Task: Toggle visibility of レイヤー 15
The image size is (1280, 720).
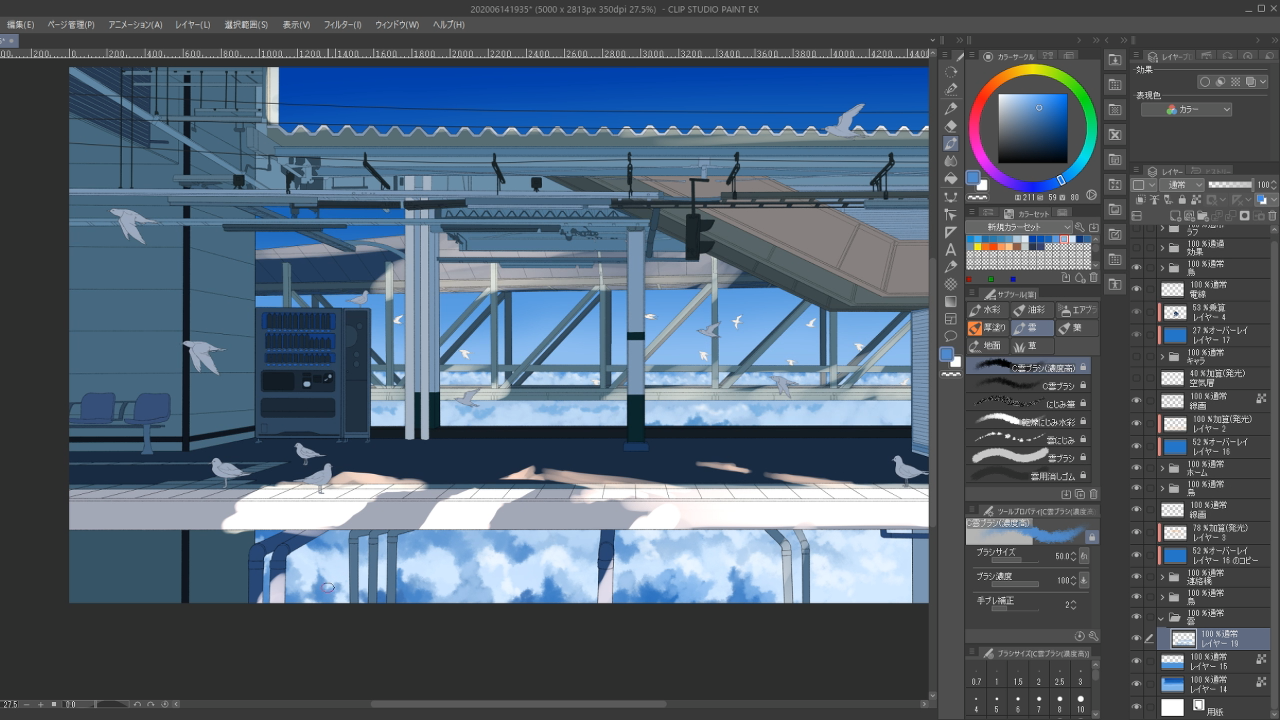Action: 1136,661
